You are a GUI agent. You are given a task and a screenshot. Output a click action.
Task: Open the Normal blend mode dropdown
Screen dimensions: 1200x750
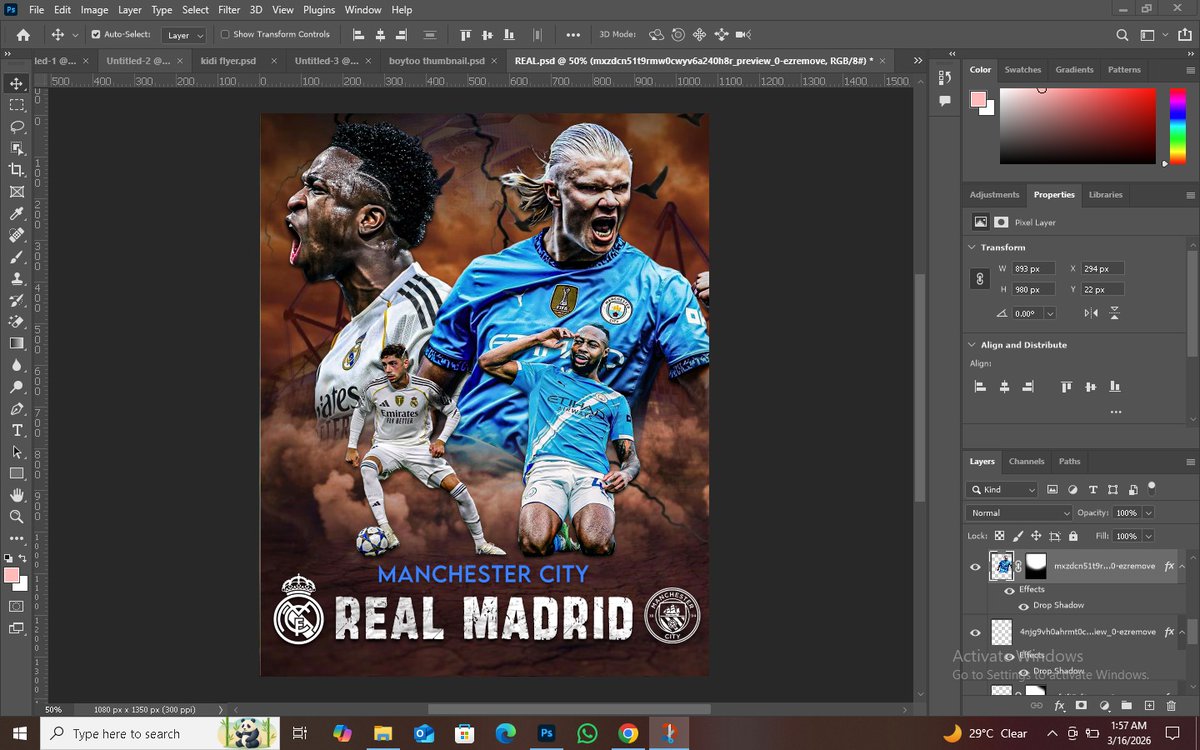coord(1020,513)
